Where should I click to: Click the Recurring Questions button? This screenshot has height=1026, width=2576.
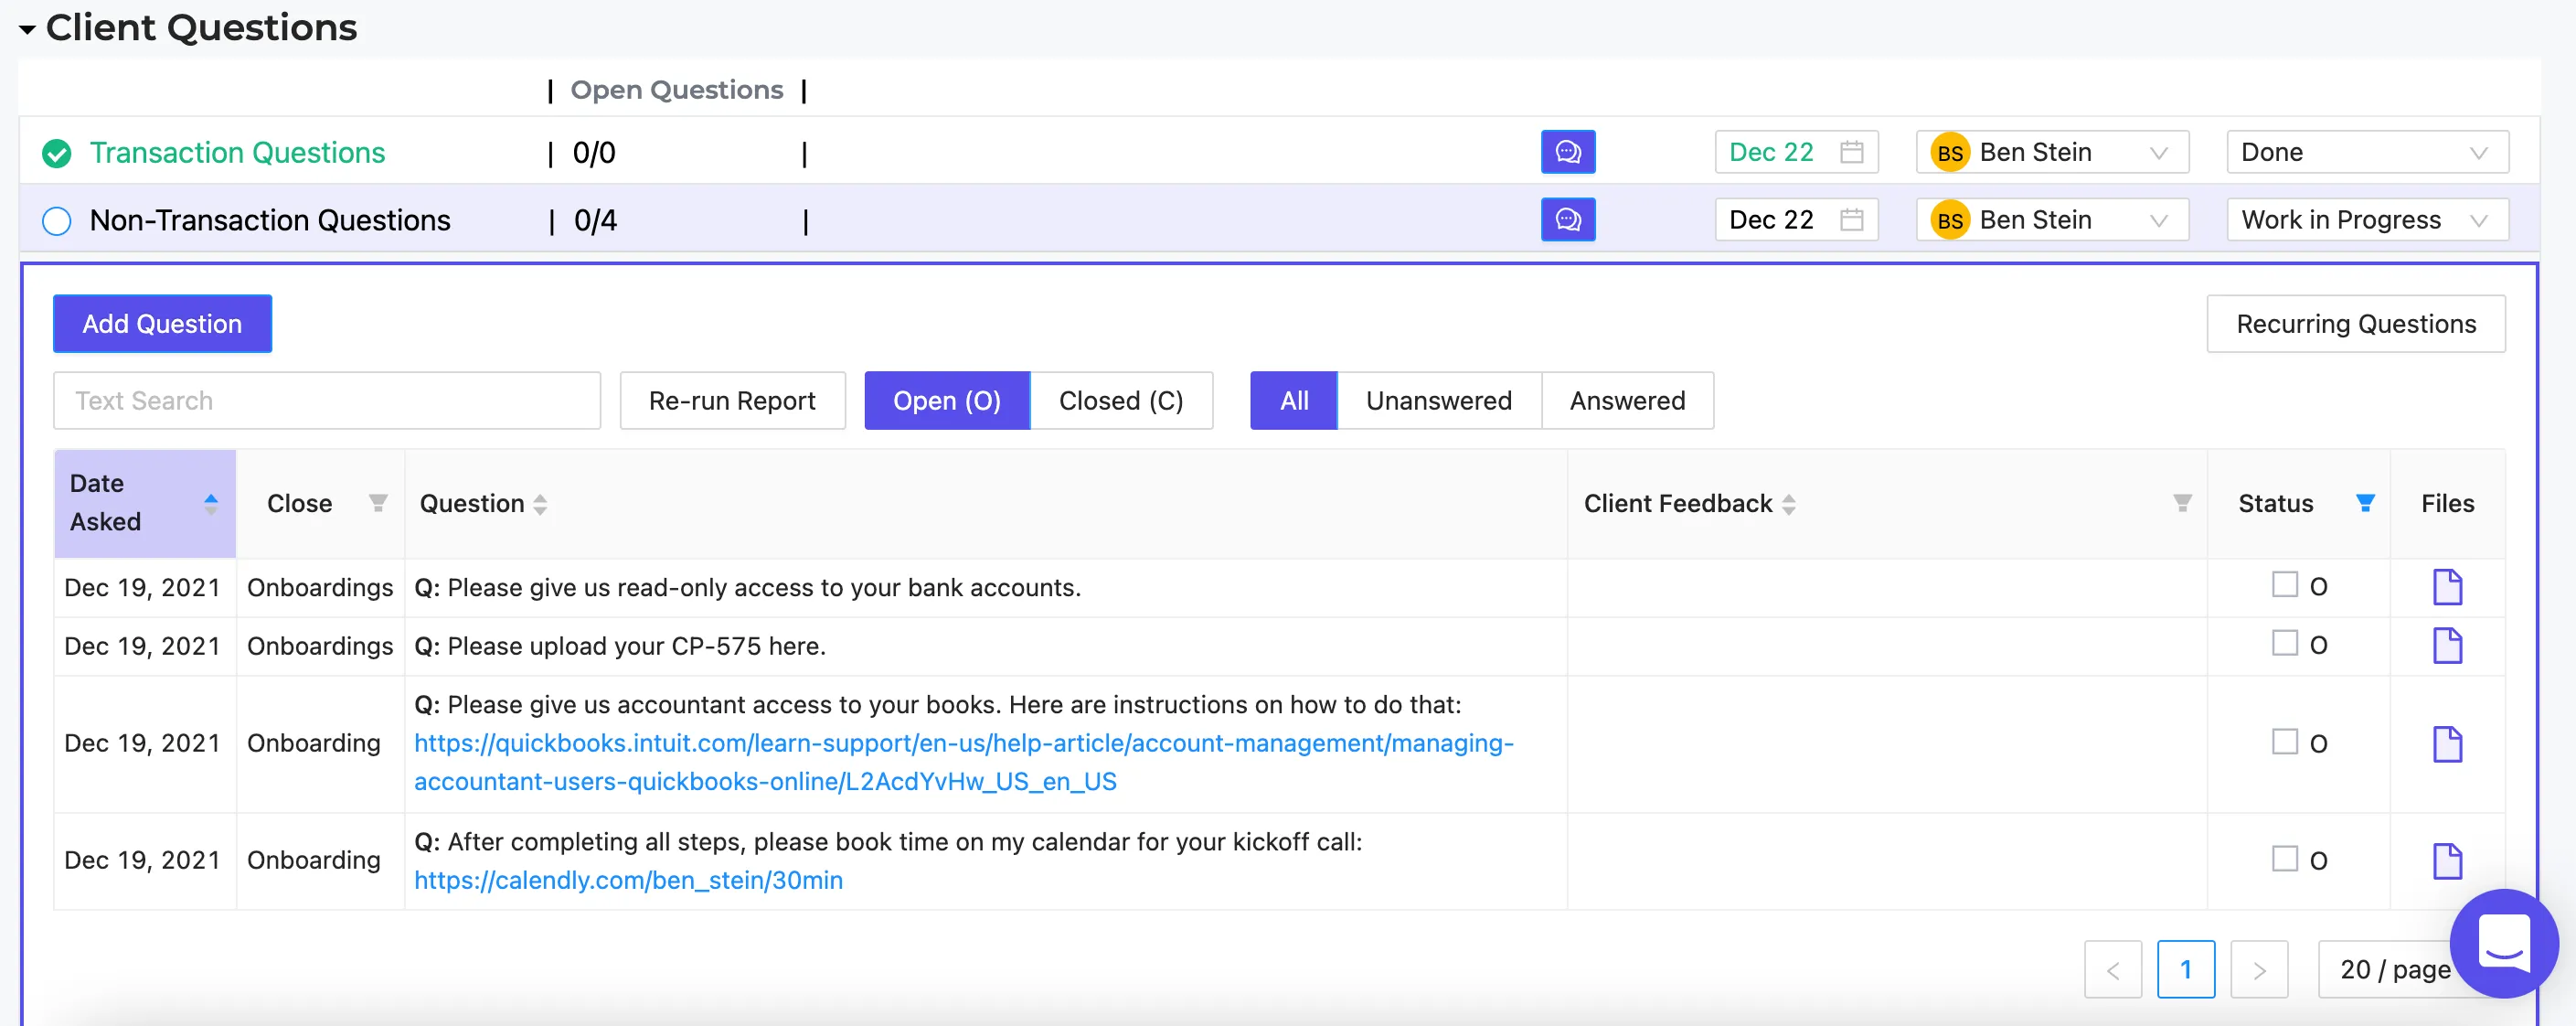tap(2355, 324)
